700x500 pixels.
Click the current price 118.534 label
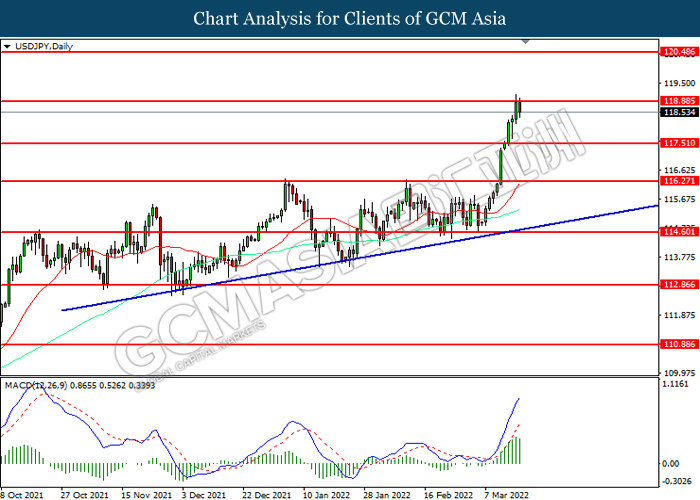coord(679,112)
